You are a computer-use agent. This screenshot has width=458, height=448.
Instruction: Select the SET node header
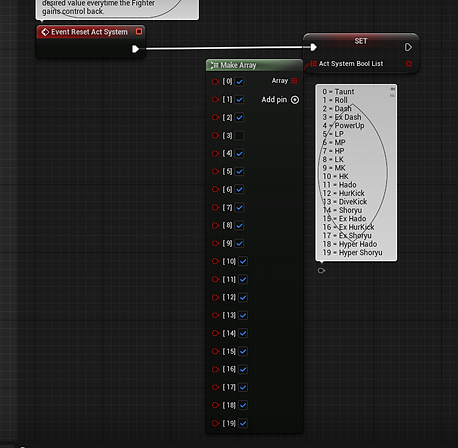361,41
